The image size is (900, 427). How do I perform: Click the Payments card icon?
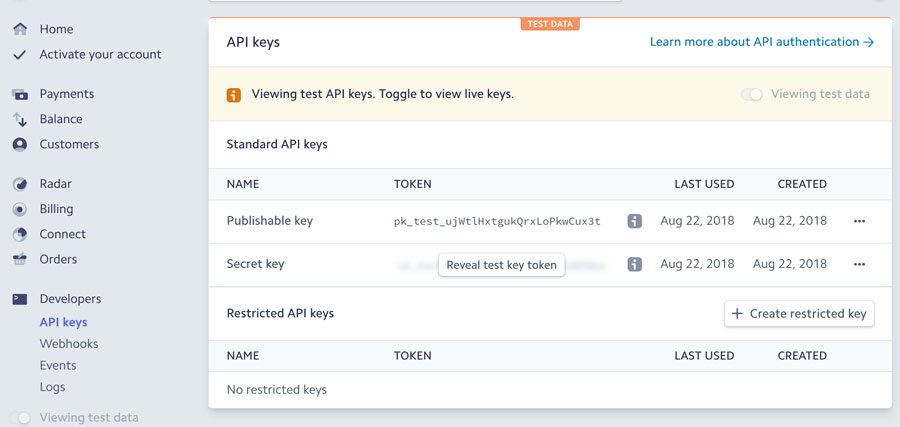tap(20, 94)
